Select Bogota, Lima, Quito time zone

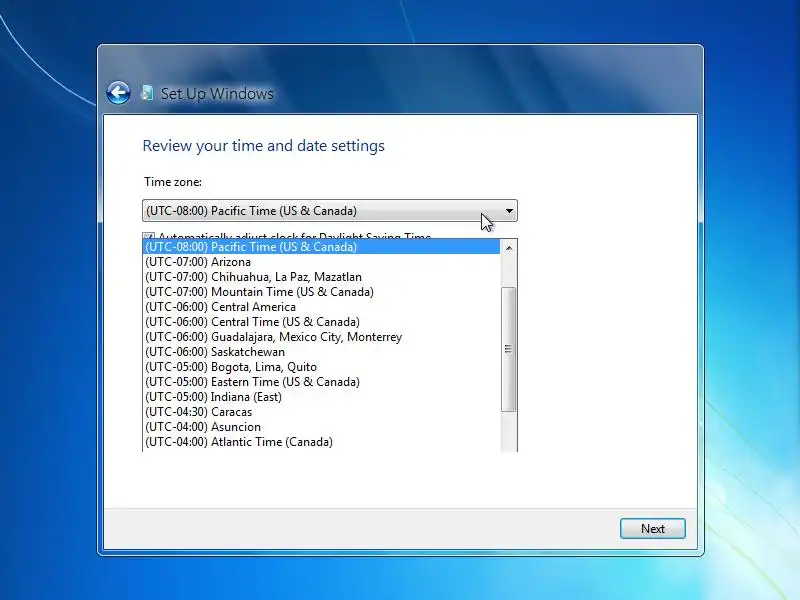(321, 367)
